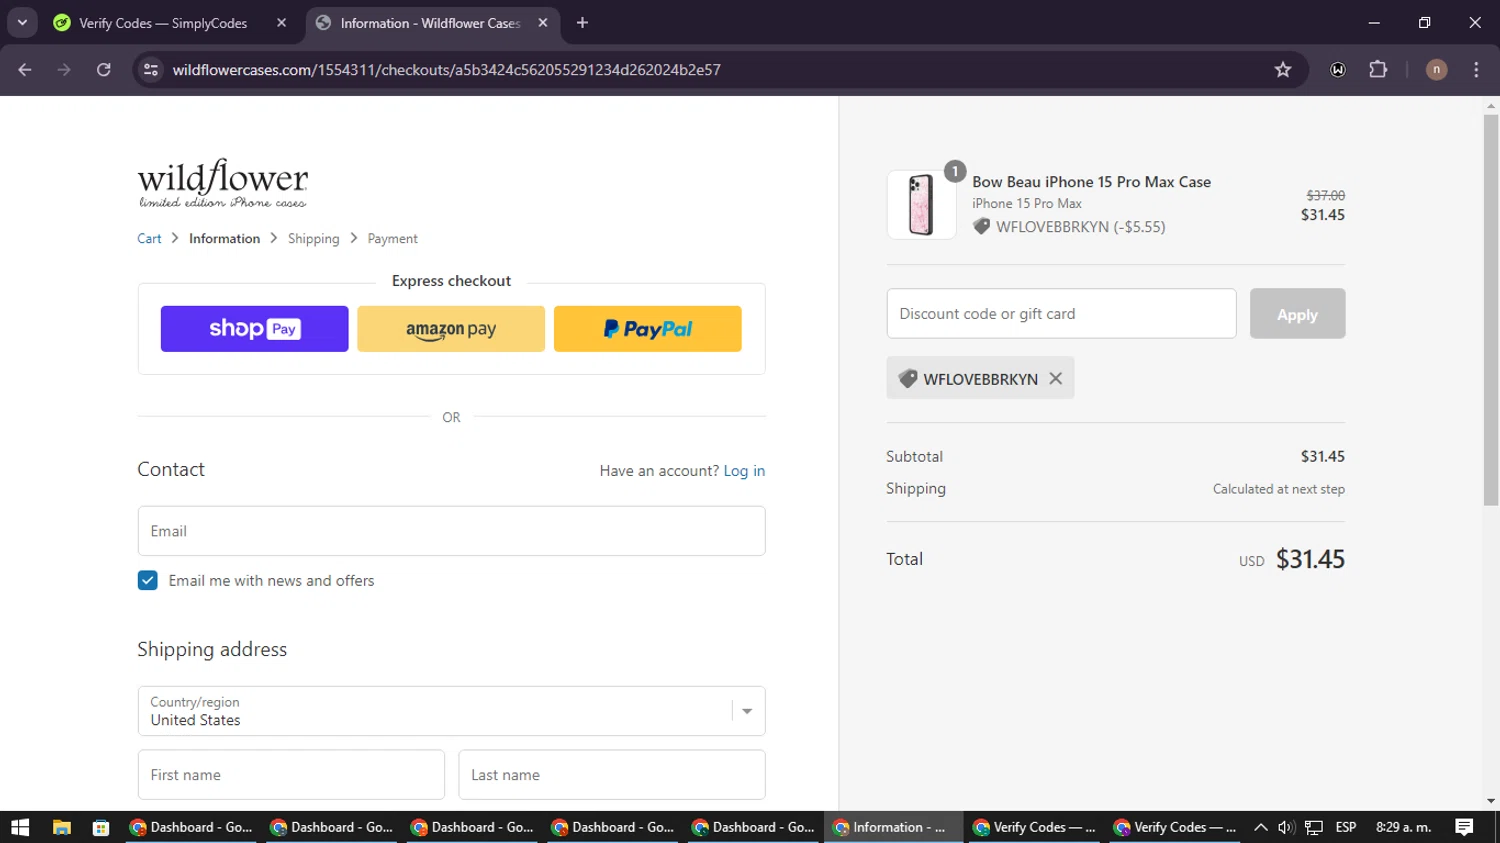1500x843 pixels.
Task: Check out with Shop Pay
Action: coord(254,329)
